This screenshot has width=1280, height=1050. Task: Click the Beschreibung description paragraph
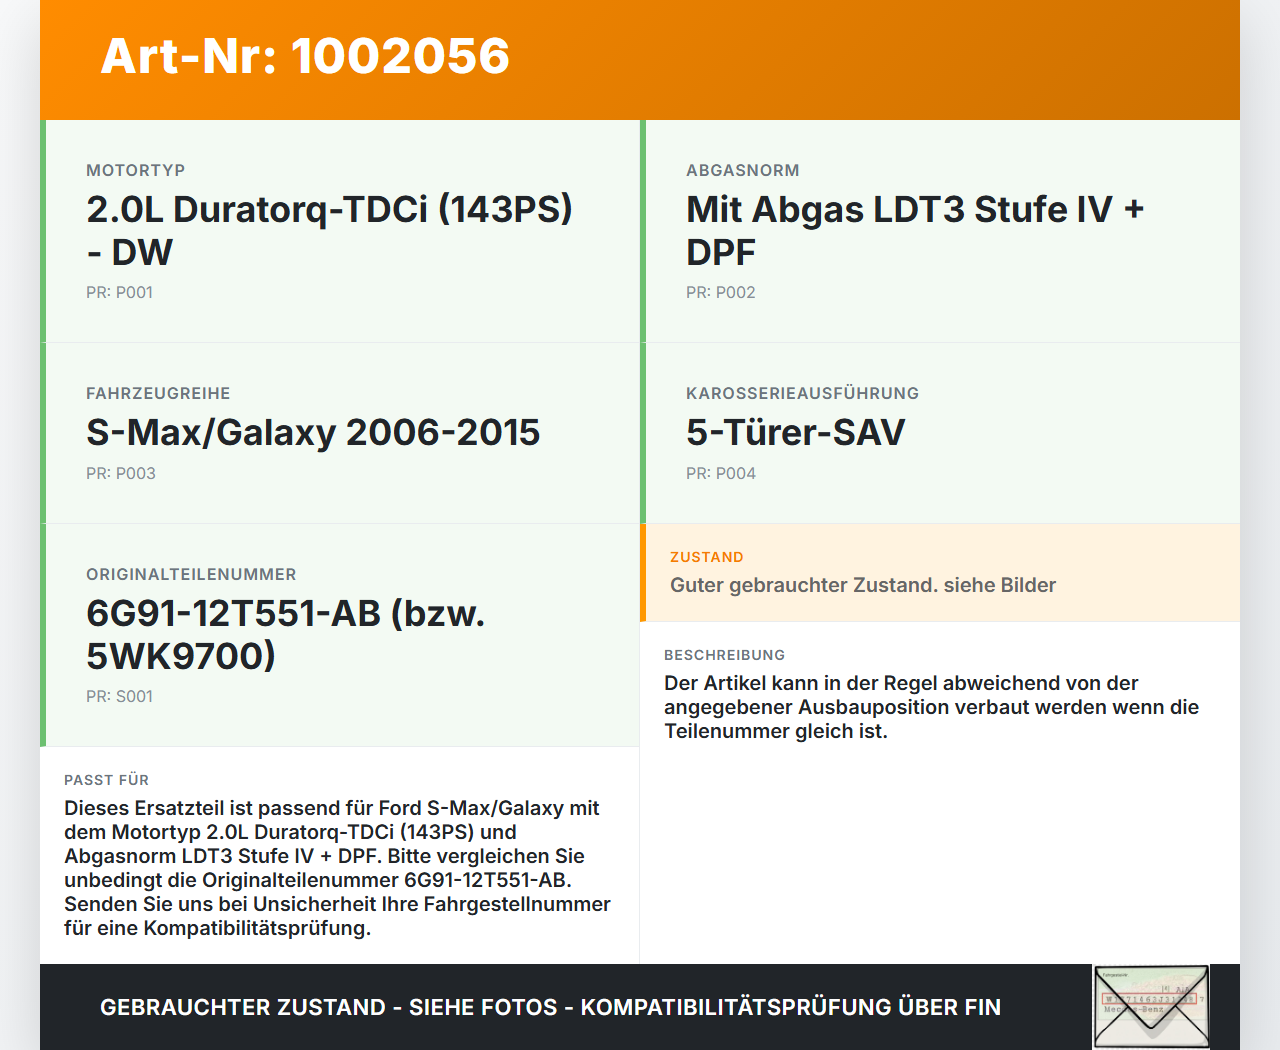coord(930,707)
